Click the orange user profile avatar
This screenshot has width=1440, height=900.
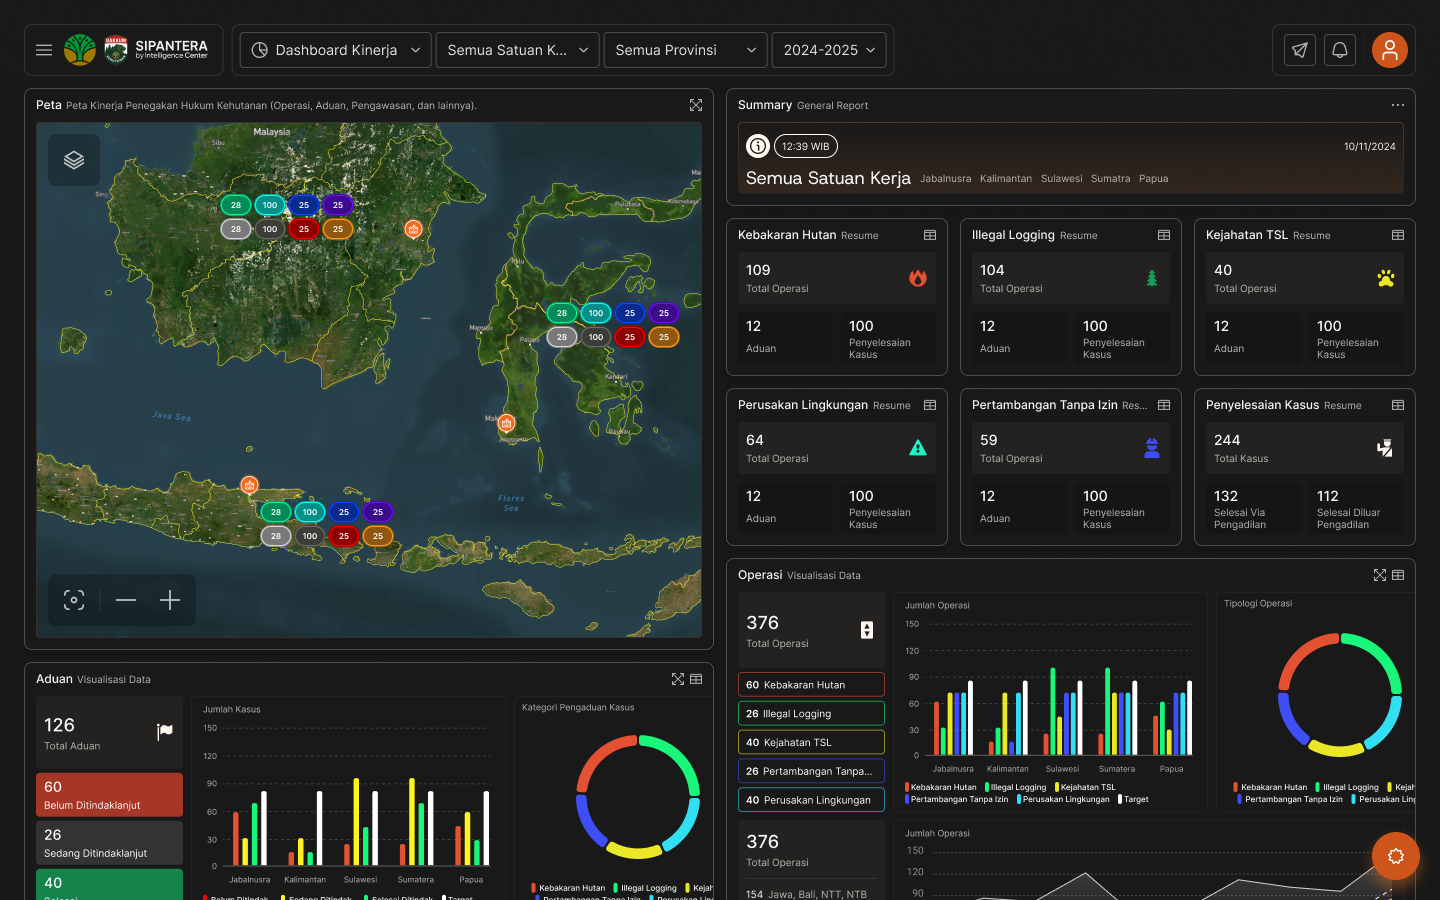(1390, 49)
